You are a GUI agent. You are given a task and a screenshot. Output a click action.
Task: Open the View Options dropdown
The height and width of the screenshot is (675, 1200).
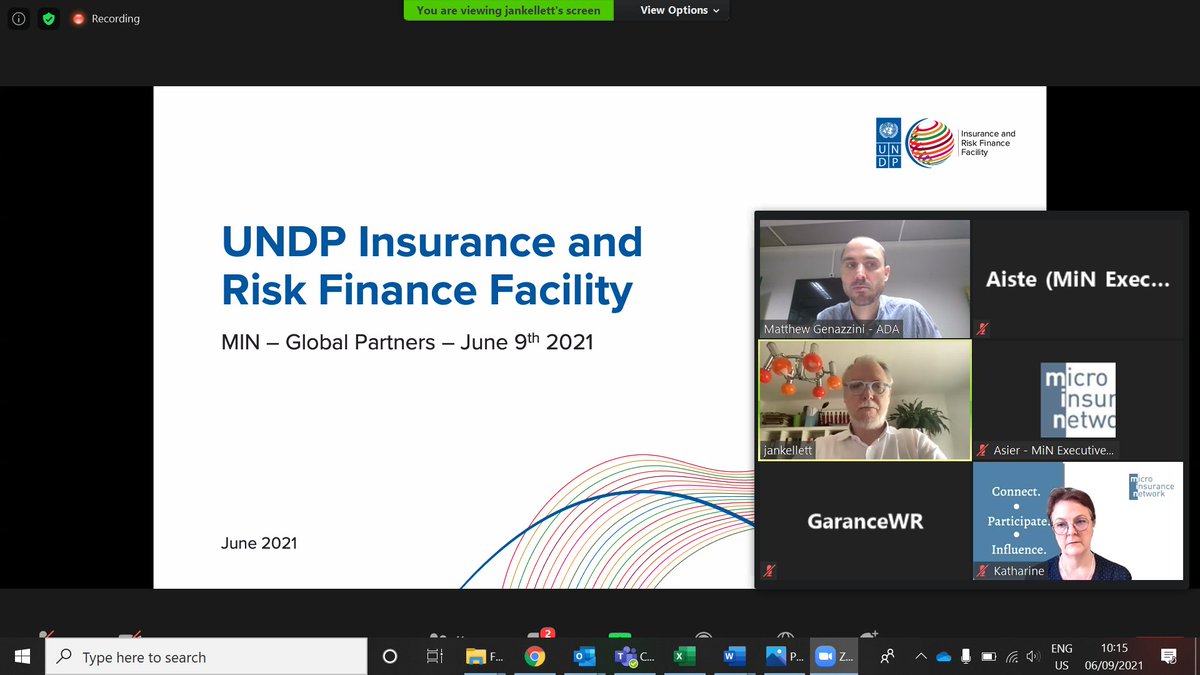pyautogui.click(x=680, y=10)
